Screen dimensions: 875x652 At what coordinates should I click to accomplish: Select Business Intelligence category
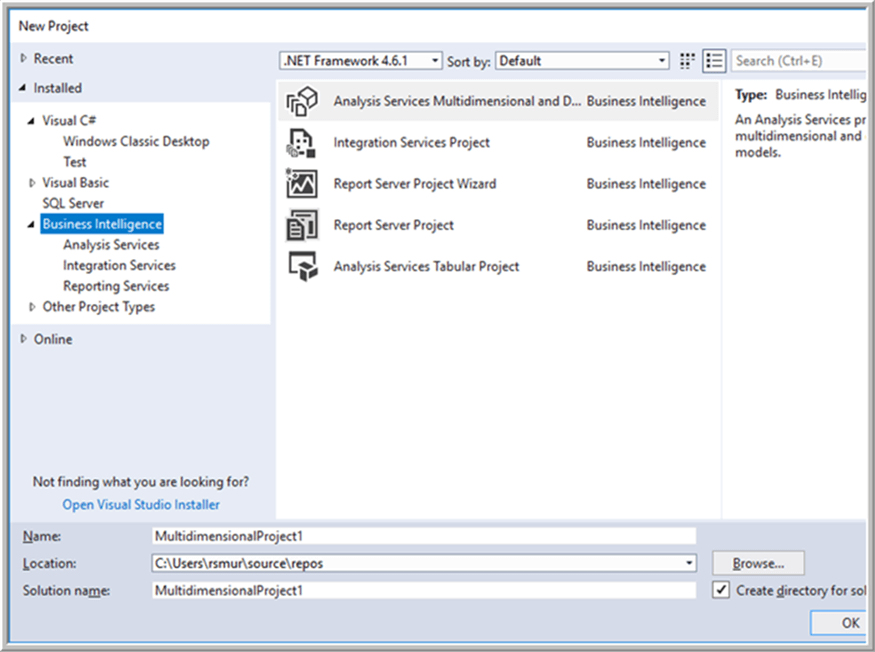102,224
